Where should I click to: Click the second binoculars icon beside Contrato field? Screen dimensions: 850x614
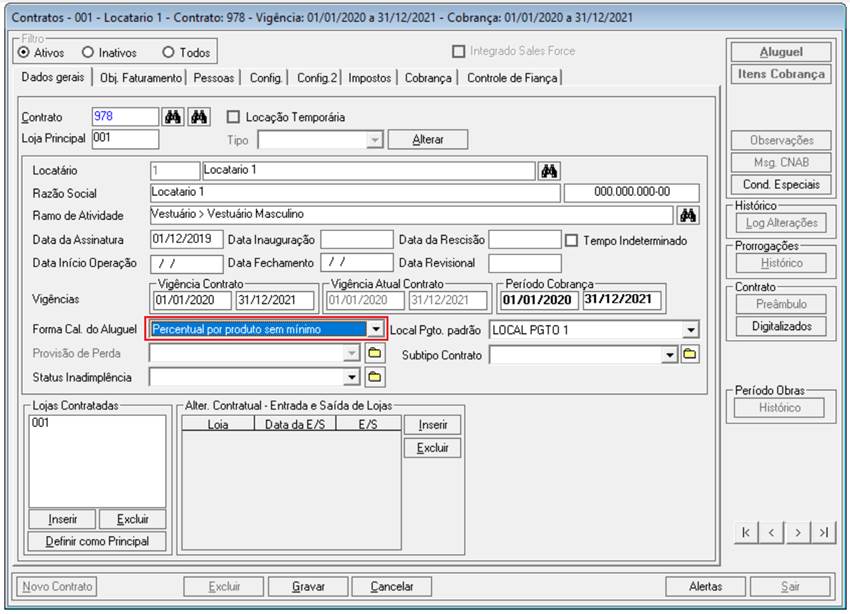pos(199,117)
